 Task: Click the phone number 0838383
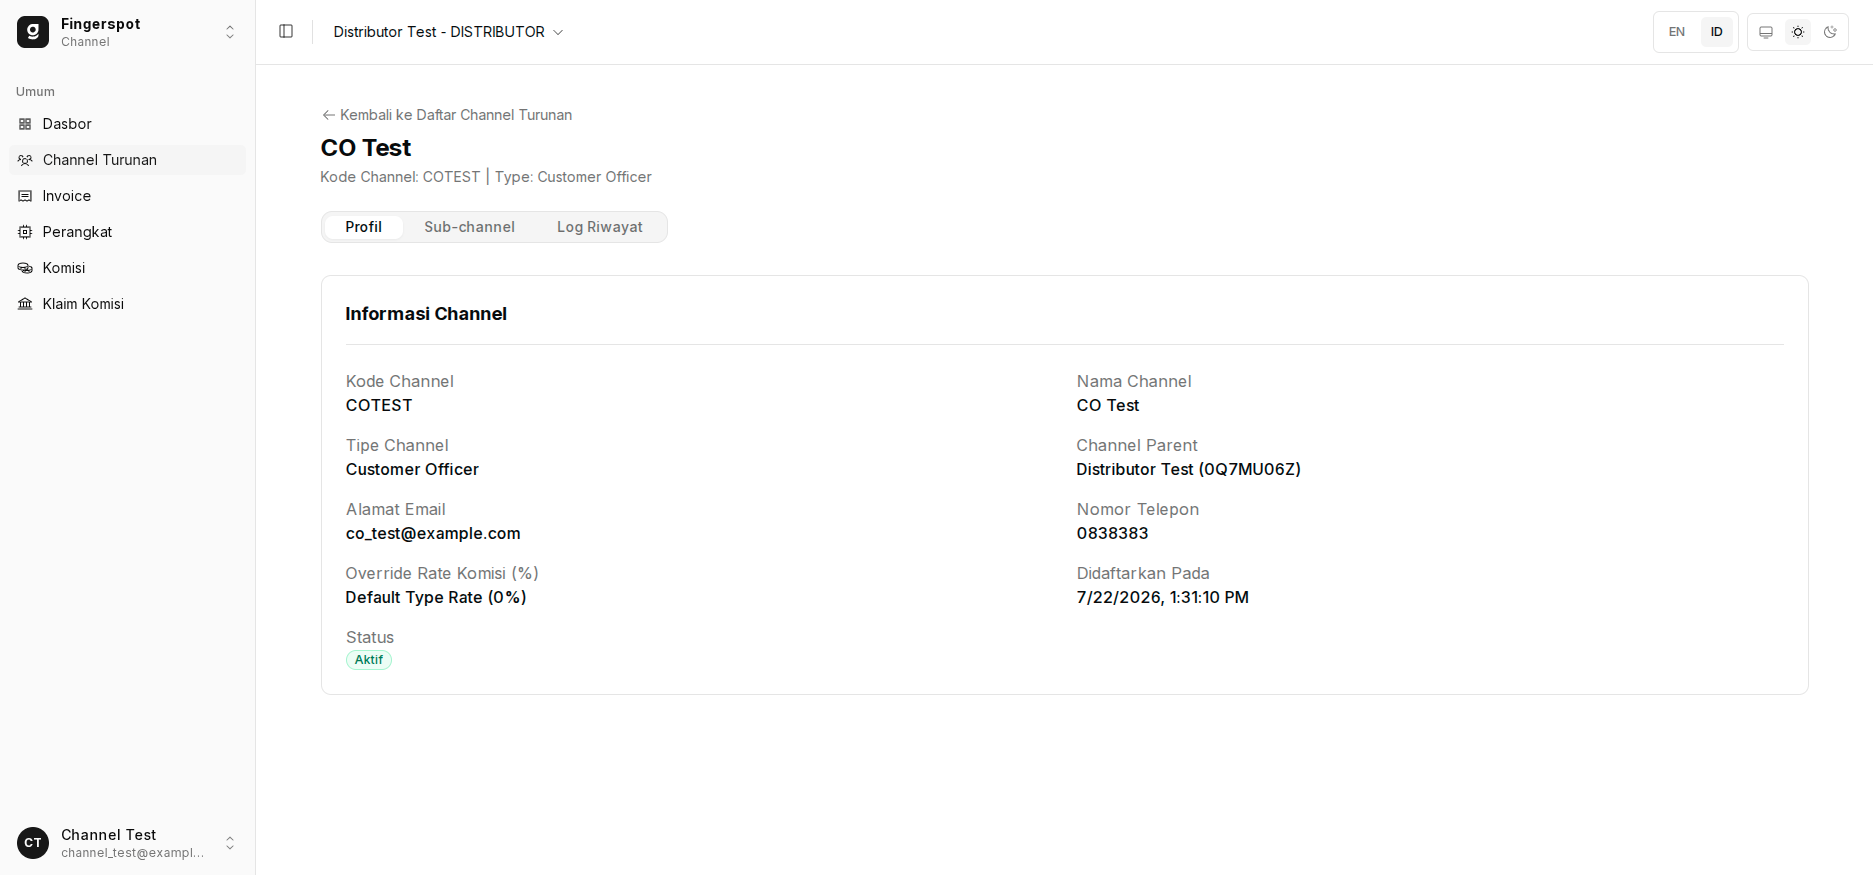tap(1112, 534)
